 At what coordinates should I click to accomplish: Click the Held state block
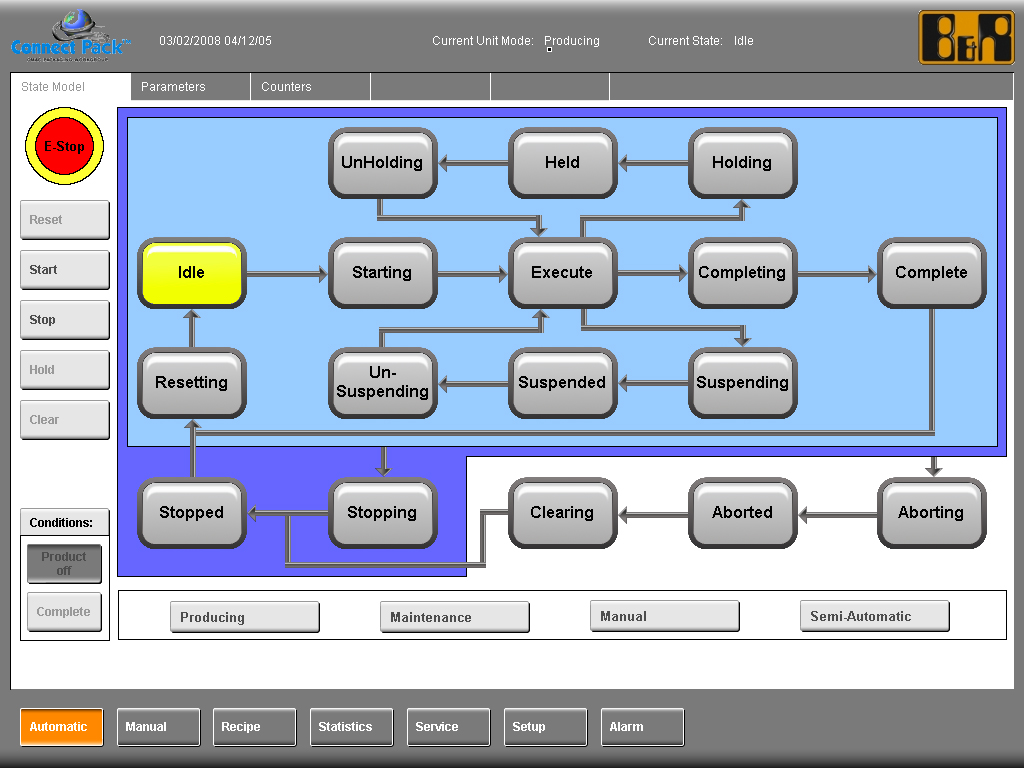tap(562, 163)
